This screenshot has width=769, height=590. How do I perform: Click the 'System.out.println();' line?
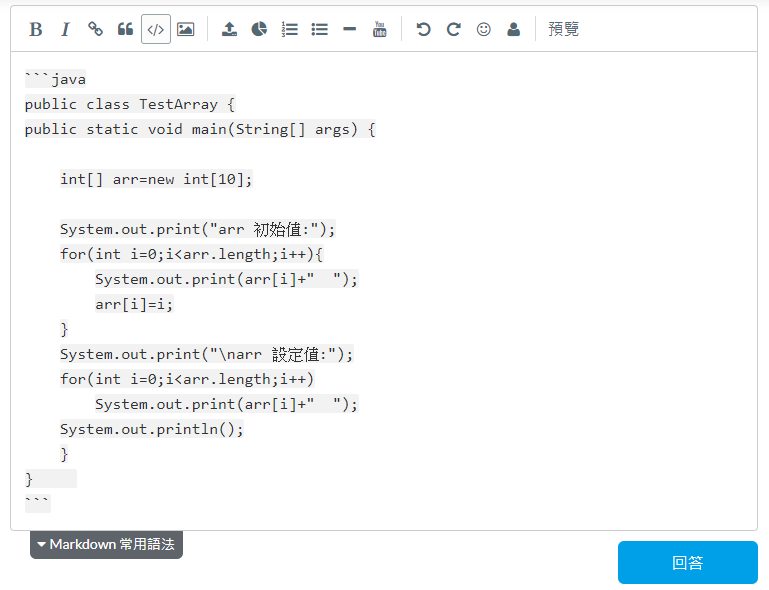pos(152,429)
